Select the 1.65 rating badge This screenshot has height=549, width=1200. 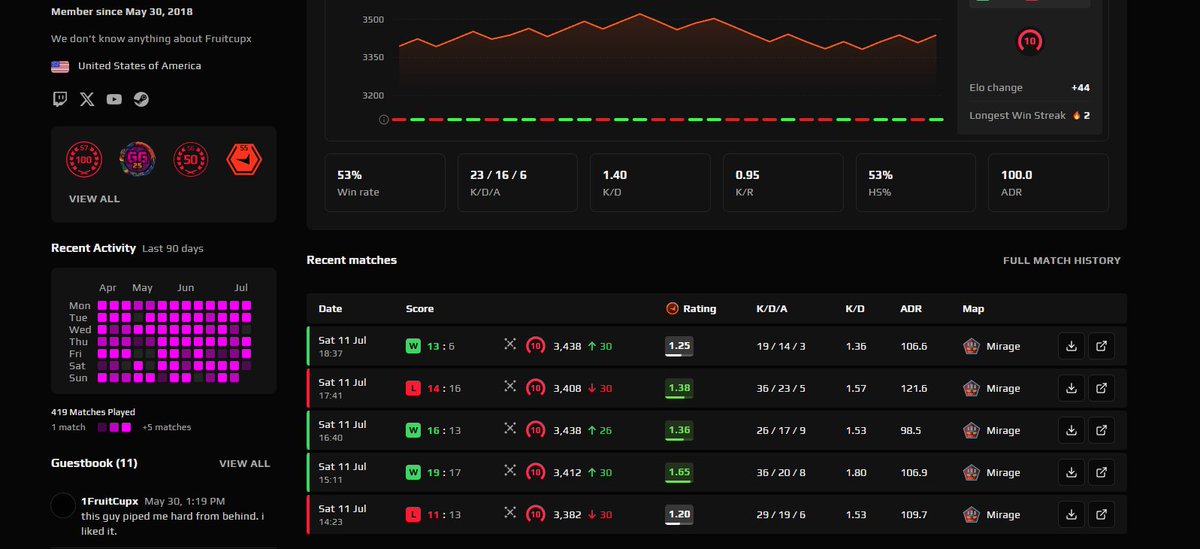(679, 472)
